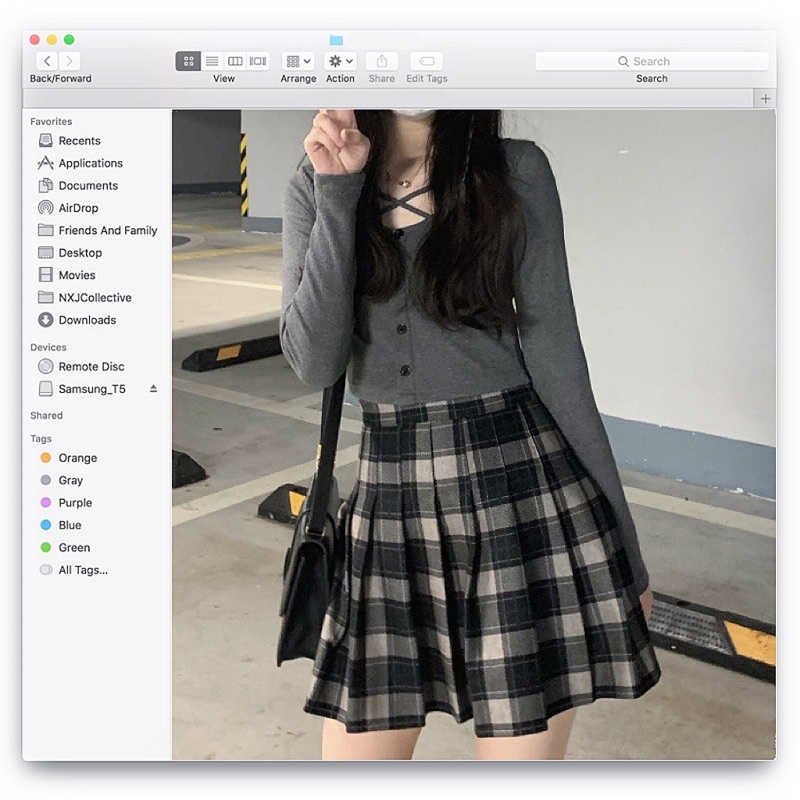Open Friends And Family folder
This screenshot has height=800, width=800.
[107, 230]
